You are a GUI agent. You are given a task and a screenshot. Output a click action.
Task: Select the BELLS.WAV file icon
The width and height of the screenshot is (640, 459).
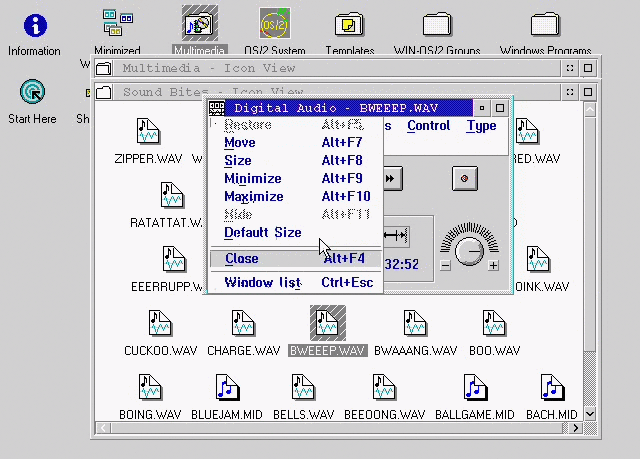(x=303, y=387)
